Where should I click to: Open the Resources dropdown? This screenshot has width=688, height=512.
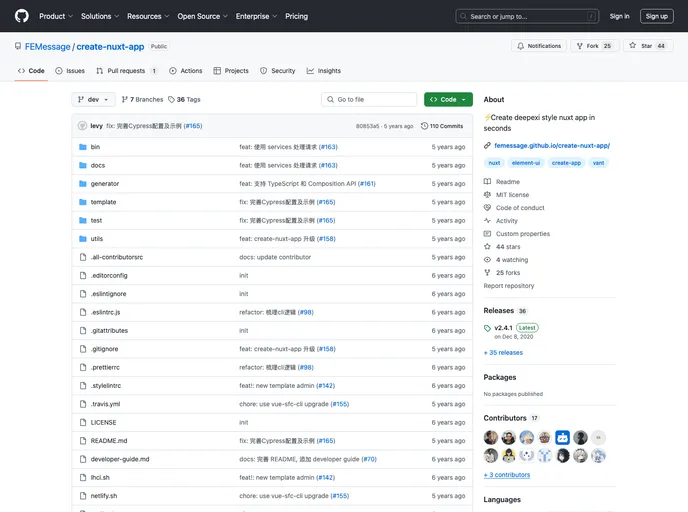coord(148,16)
